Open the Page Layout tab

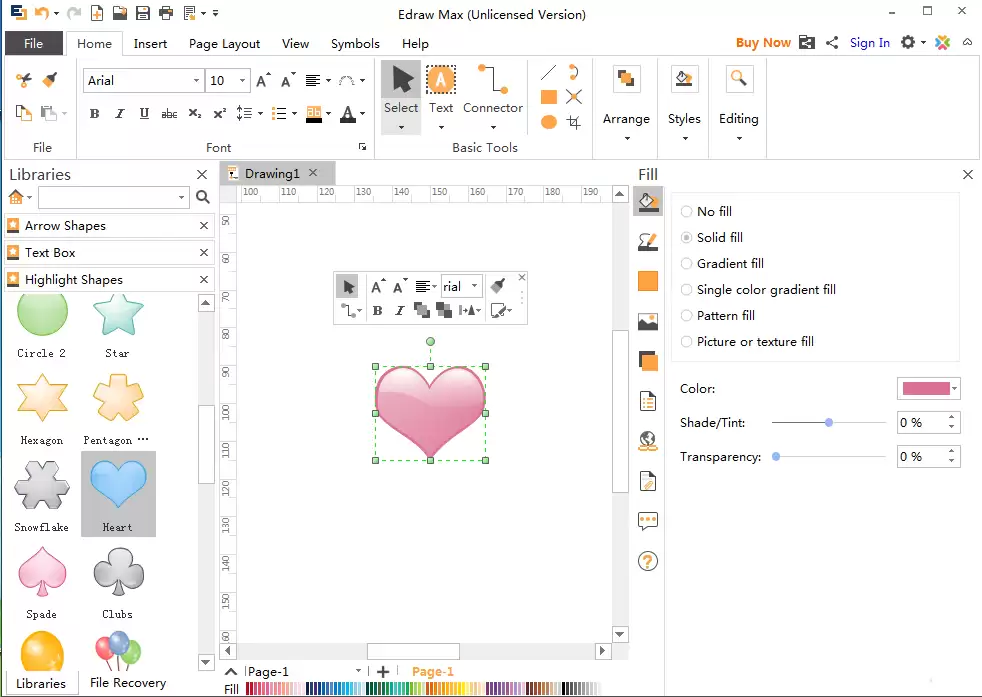[x=224, y=44]
